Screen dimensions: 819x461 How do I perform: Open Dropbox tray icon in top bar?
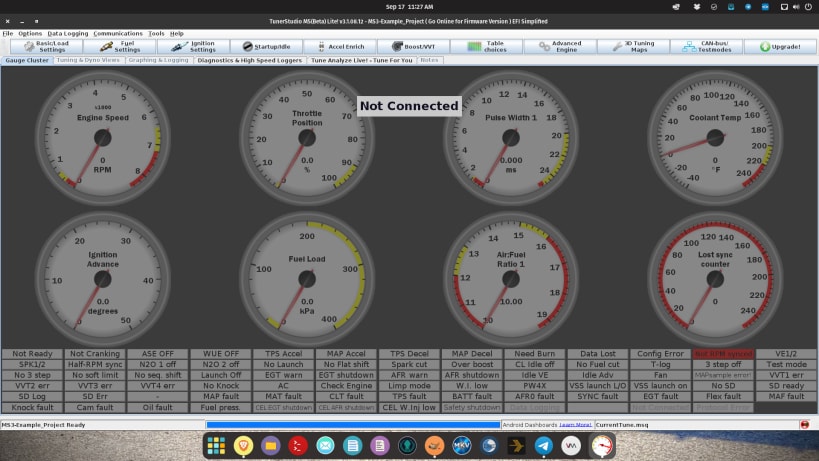pyautogui.click(x=697, y=7)
